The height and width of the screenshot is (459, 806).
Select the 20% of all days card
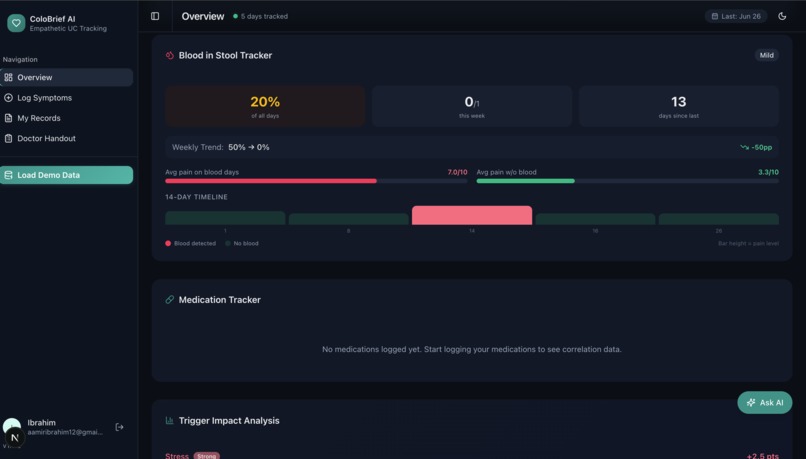click(x=265, y=106)
